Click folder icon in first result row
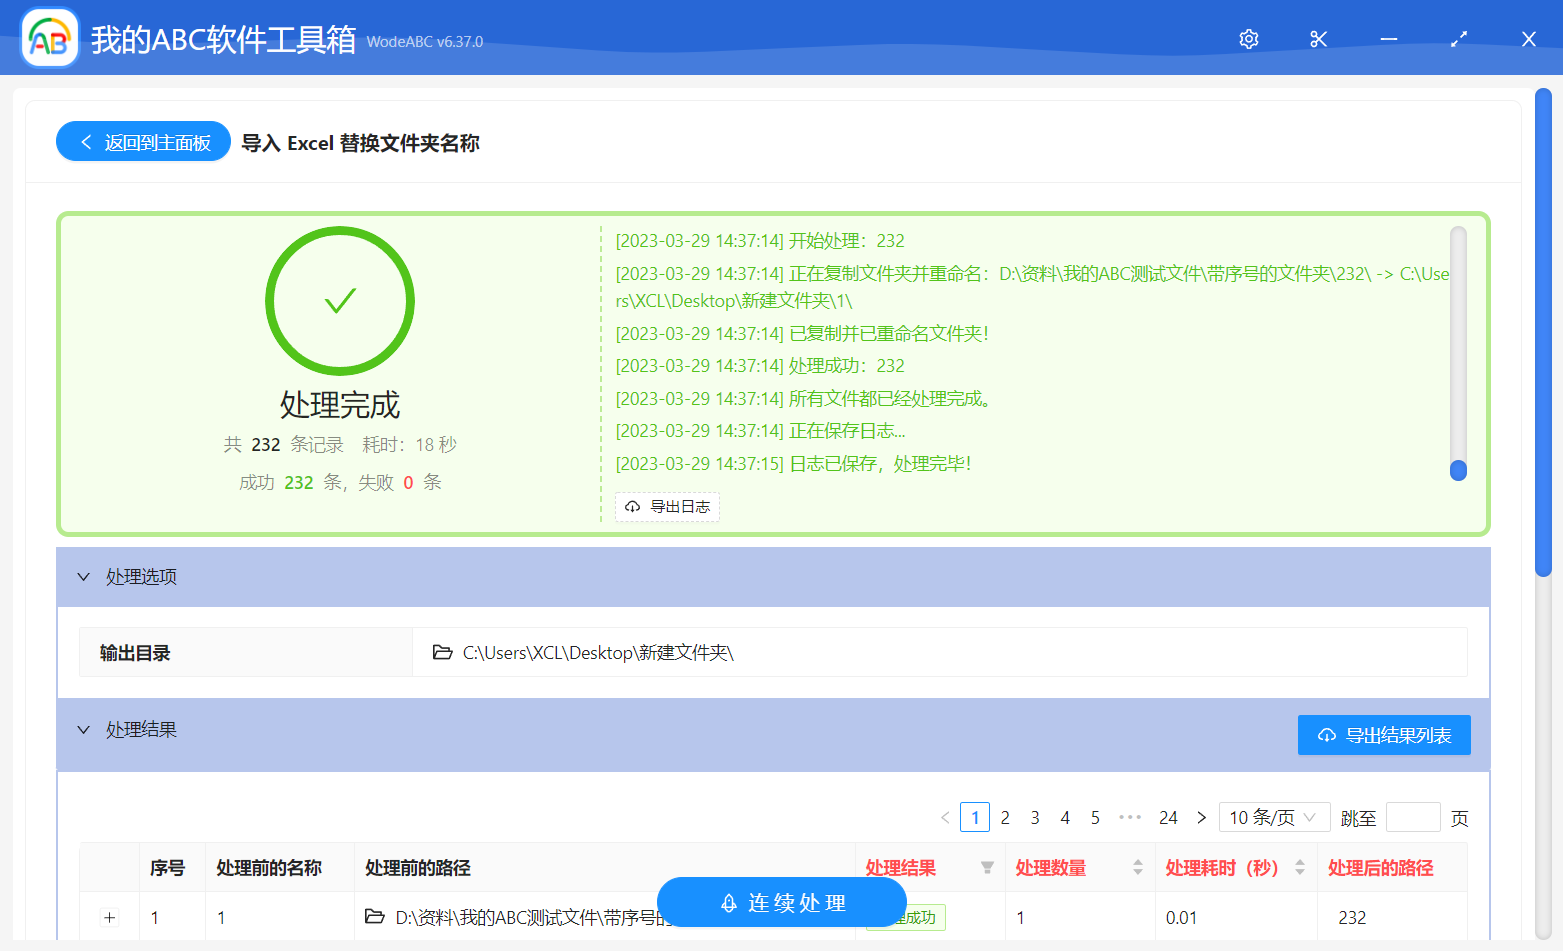The height and width of the screenshot is (951, 1563). 375,917
